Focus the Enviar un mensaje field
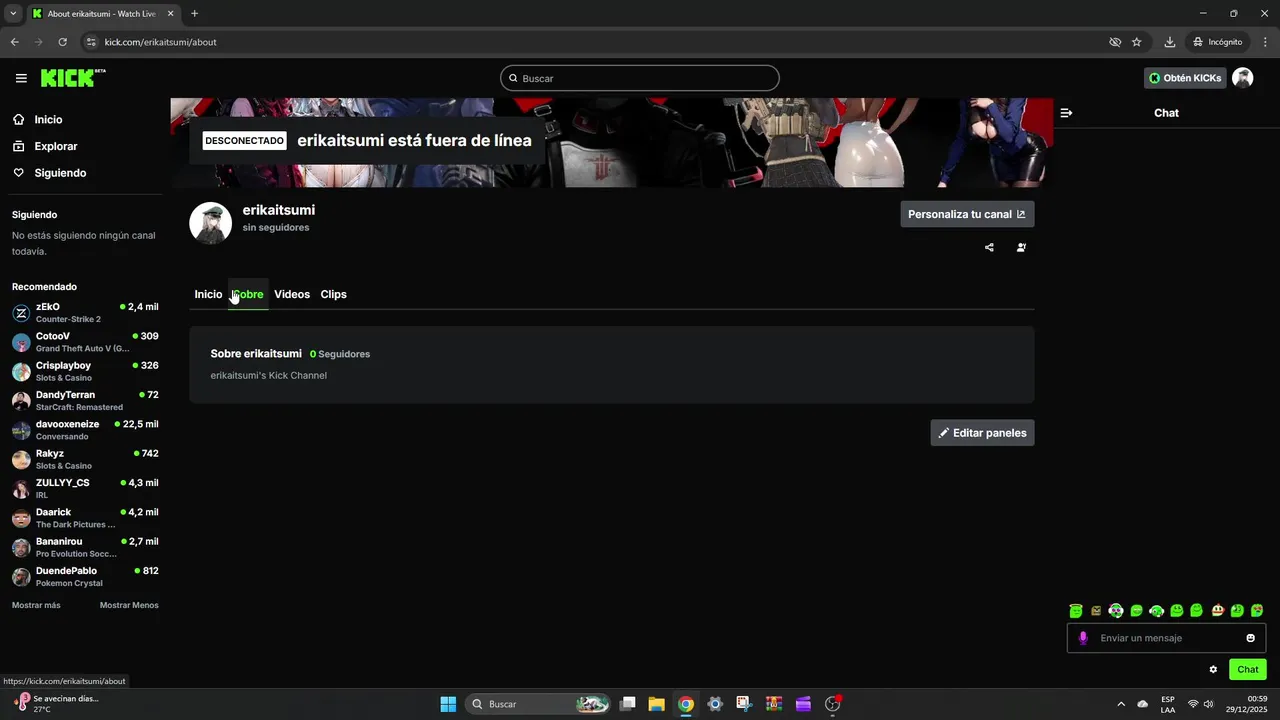1280x720 pixels. click(x=1166, y=638)
